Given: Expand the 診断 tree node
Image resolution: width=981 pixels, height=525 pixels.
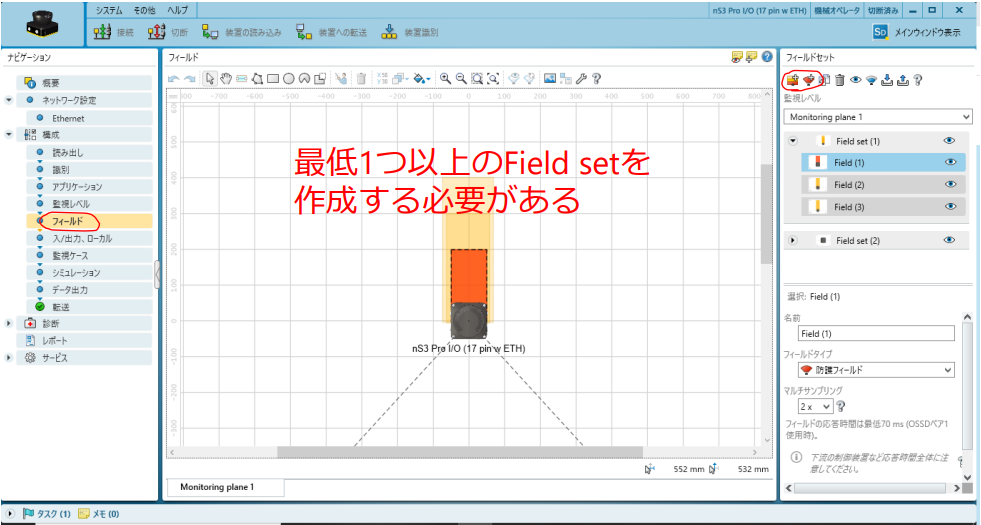Looking at the screenshot, I should pyautogui.click(x=9, y=324).
